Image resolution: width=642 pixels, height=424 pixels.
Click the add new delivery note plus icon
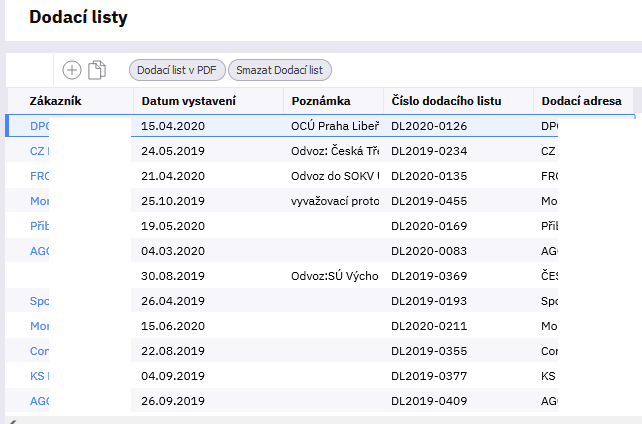[x=71, y=70]
